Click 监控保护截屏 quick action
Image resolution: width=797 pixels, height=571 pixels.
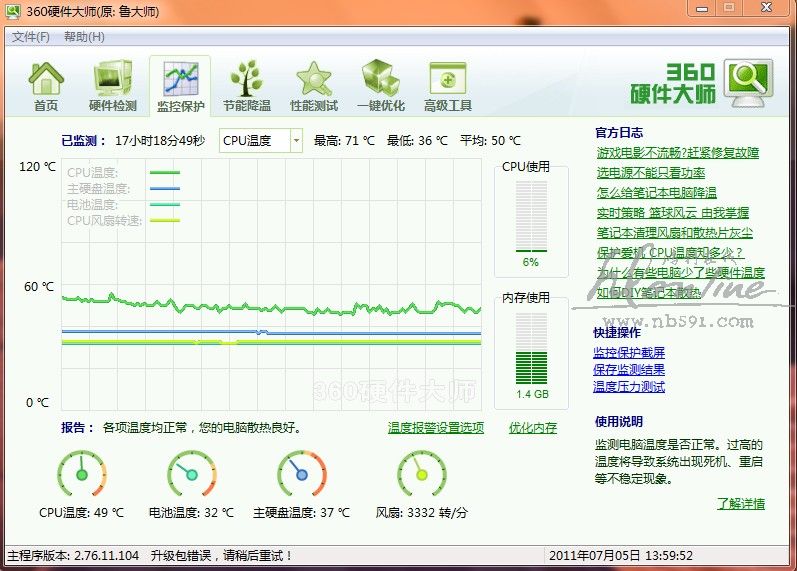(628, 353)
